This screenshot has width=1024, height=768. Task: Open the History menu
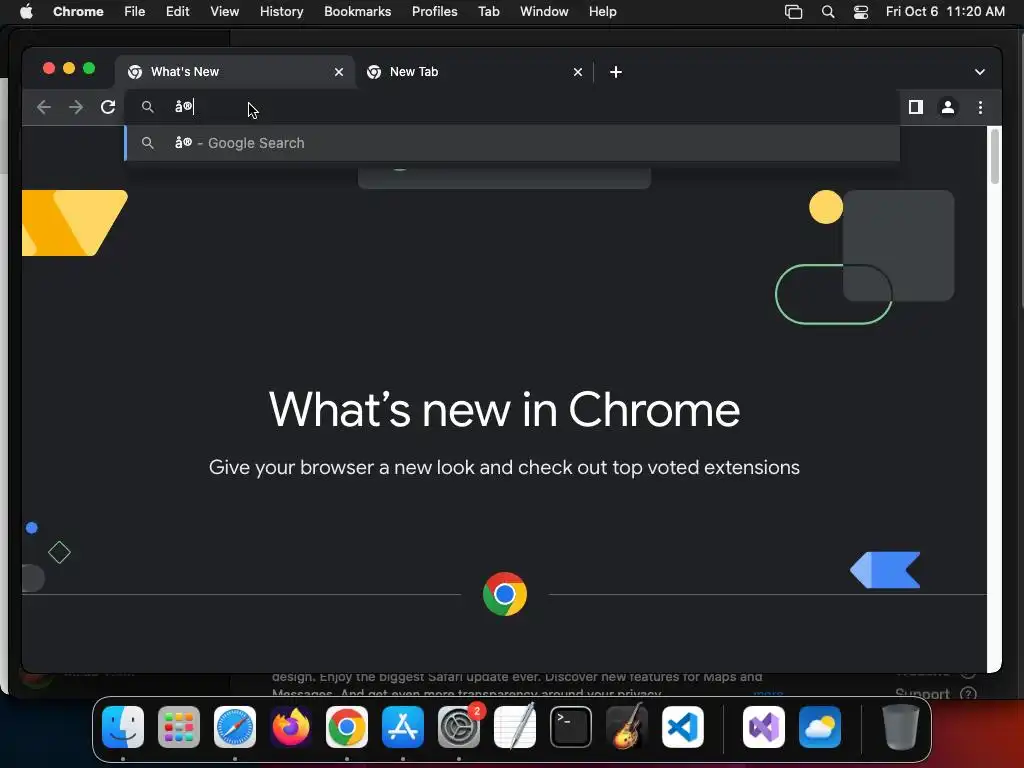pyautogui.click(x=281, y=11)
